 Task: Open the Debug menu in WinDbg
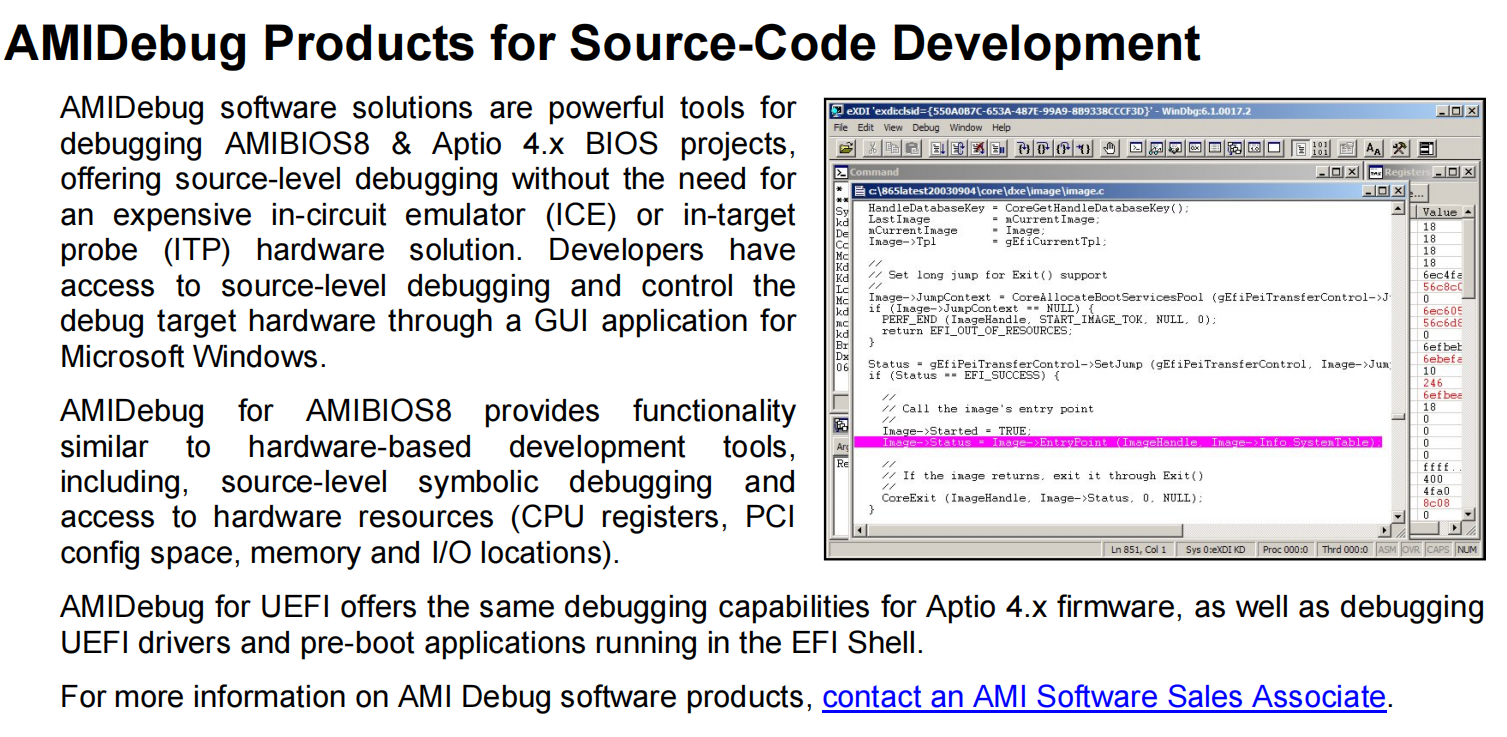[x=926, y=127]
